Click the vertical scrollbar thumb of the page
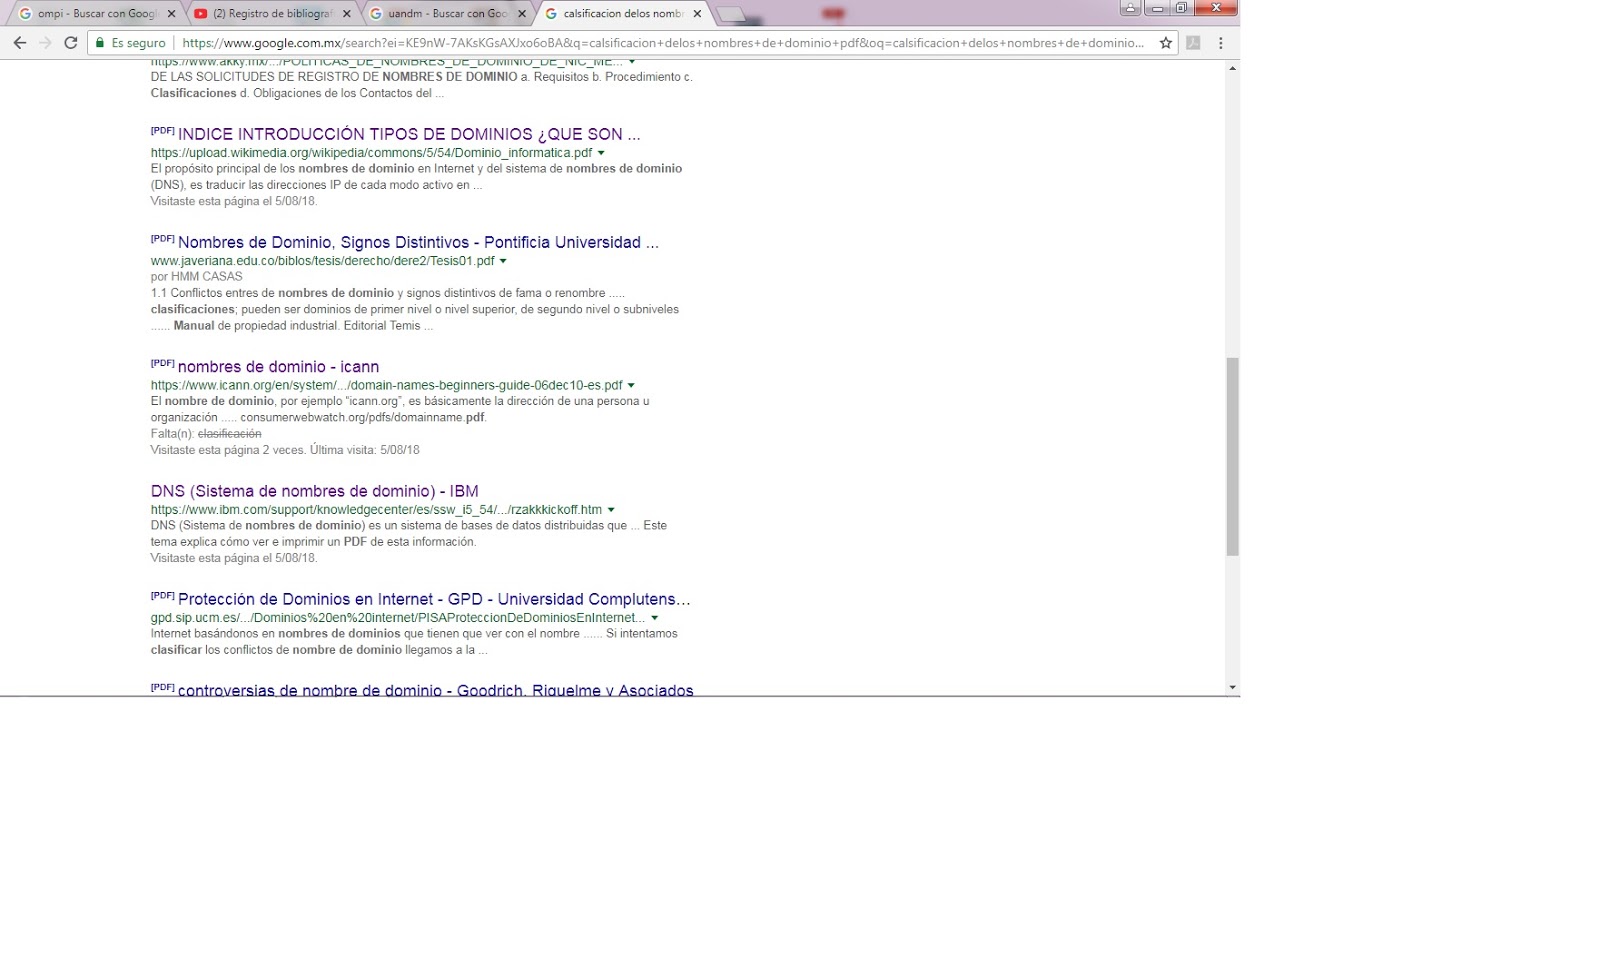The height and width of the screenshot is (968, 1600). [x=1232, y=457]
